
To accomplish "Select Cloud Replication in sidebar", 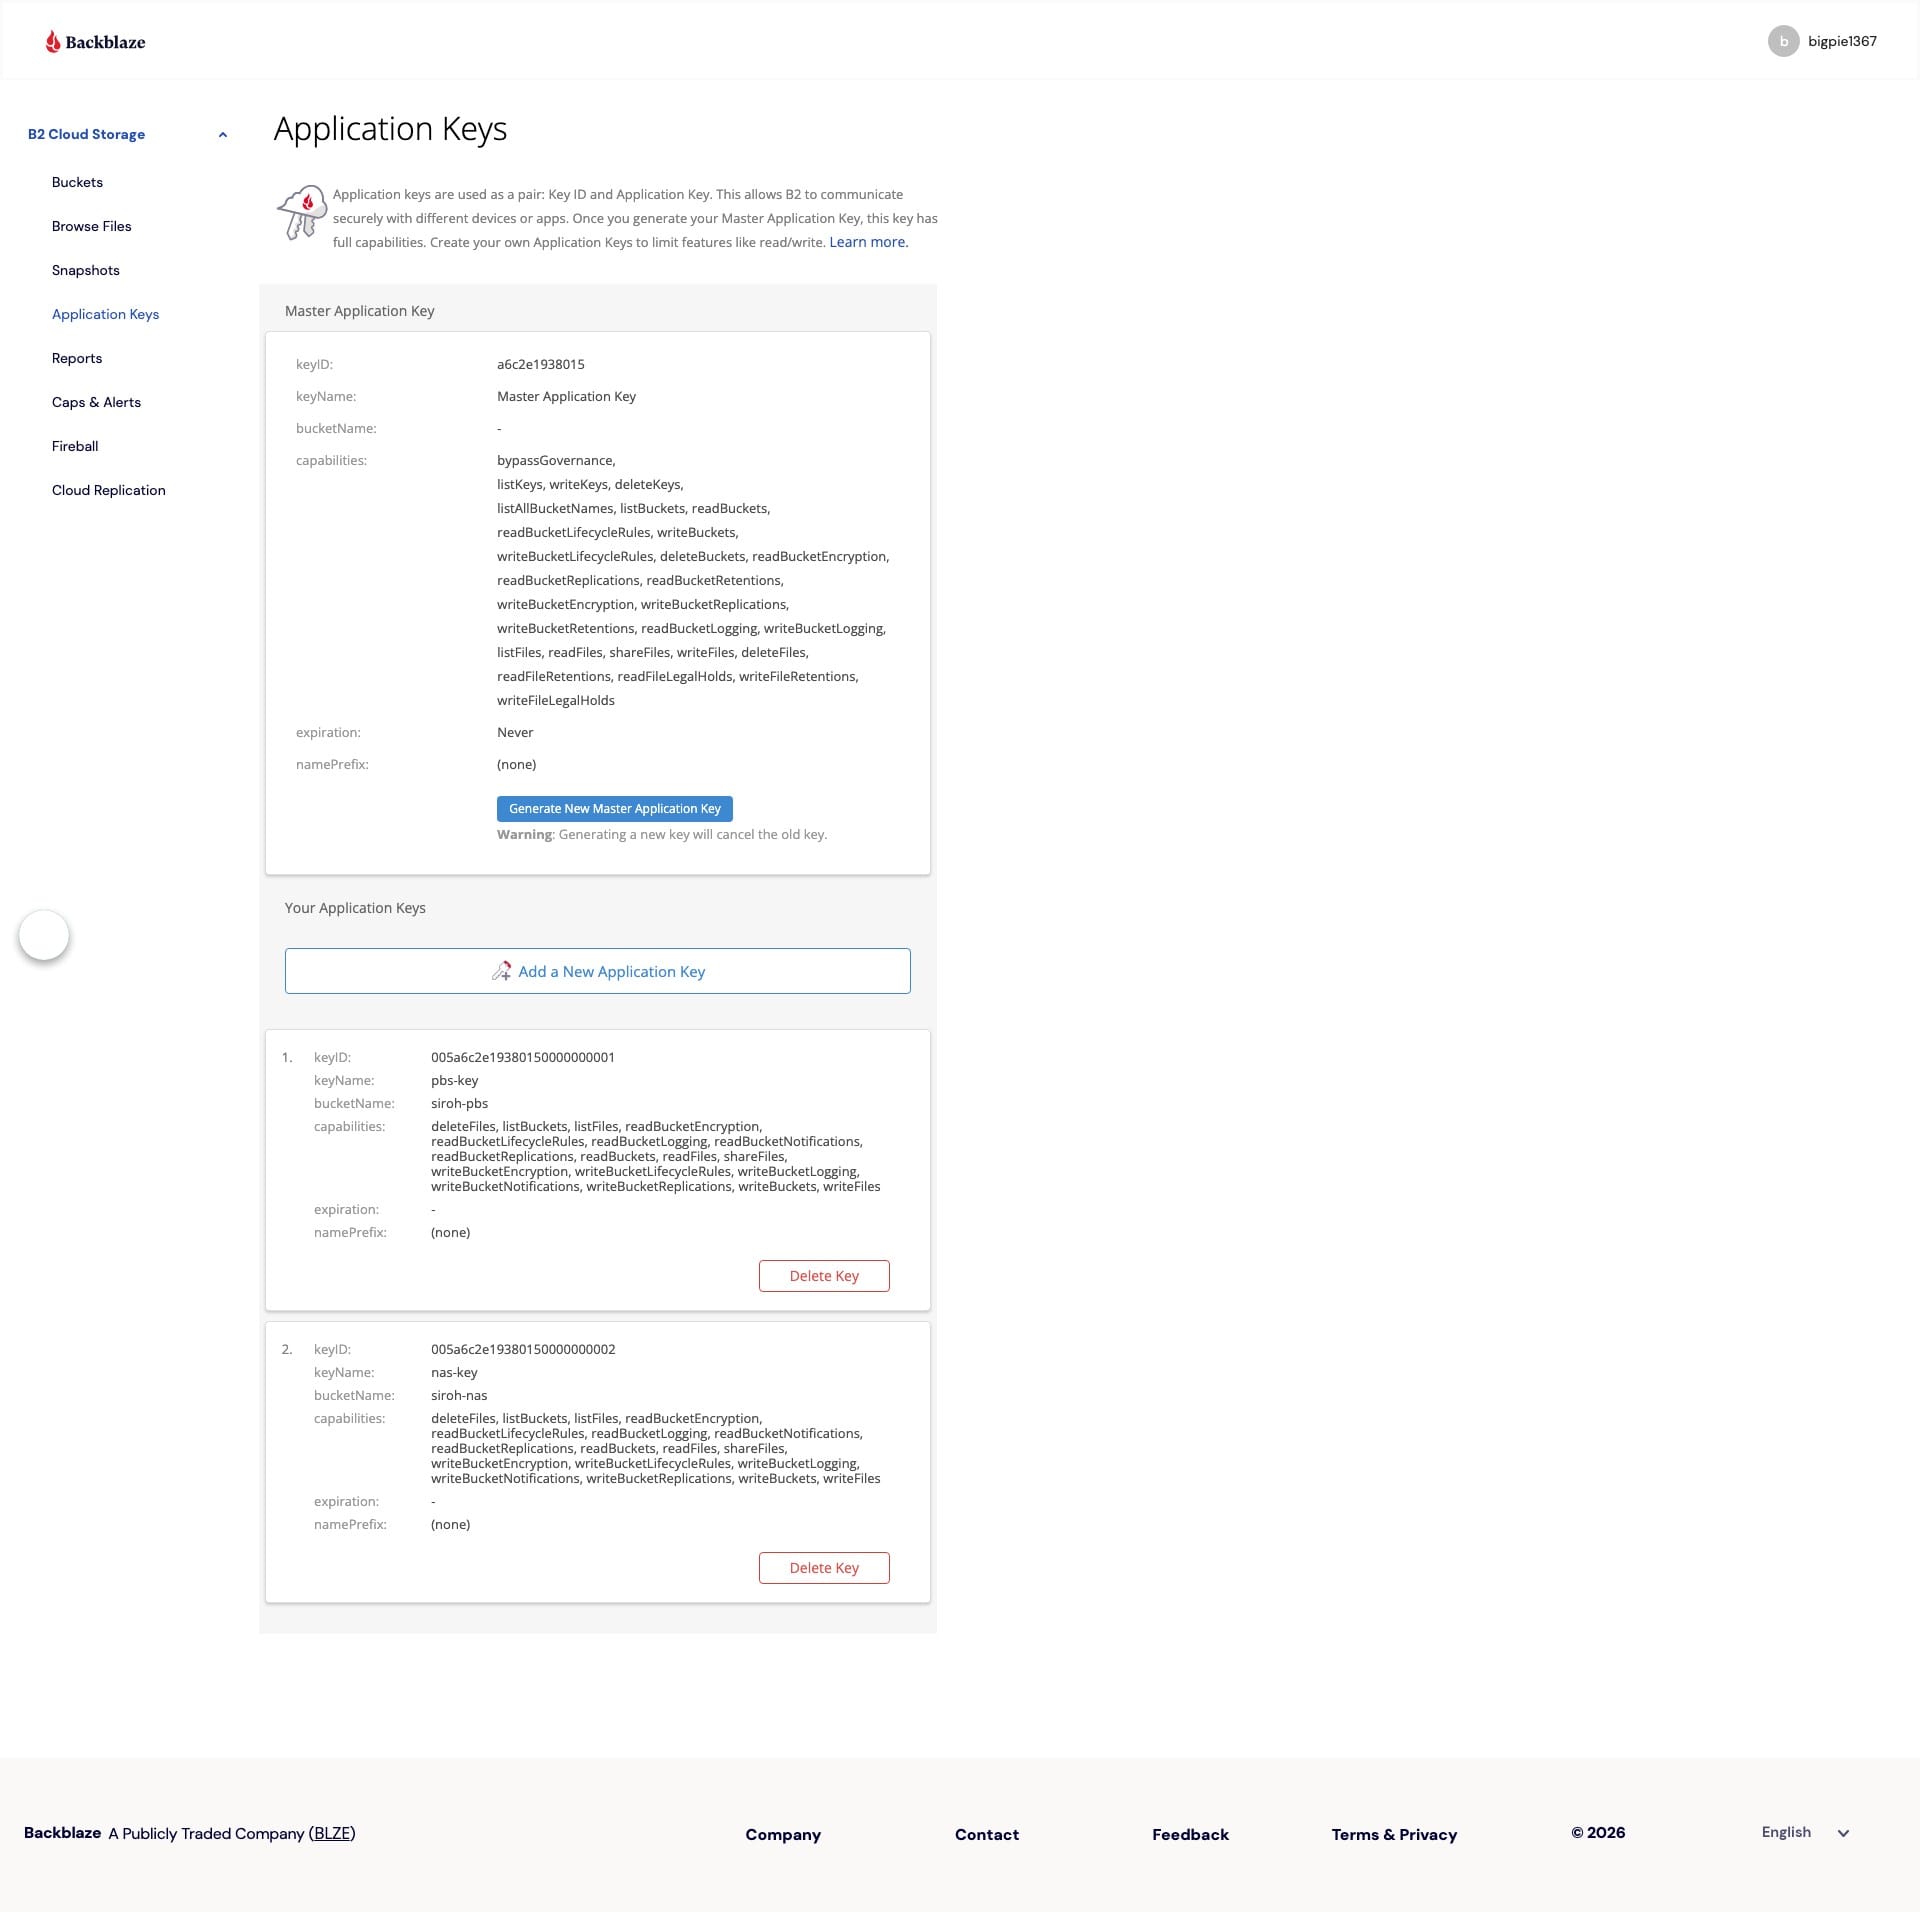I will coord(108,490).
